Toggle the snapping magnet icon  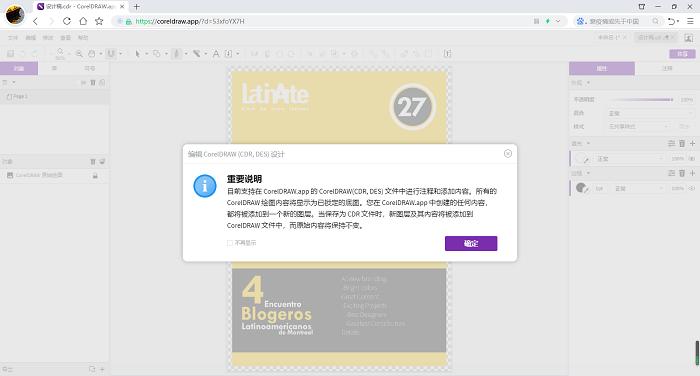[x=111, y=54]
